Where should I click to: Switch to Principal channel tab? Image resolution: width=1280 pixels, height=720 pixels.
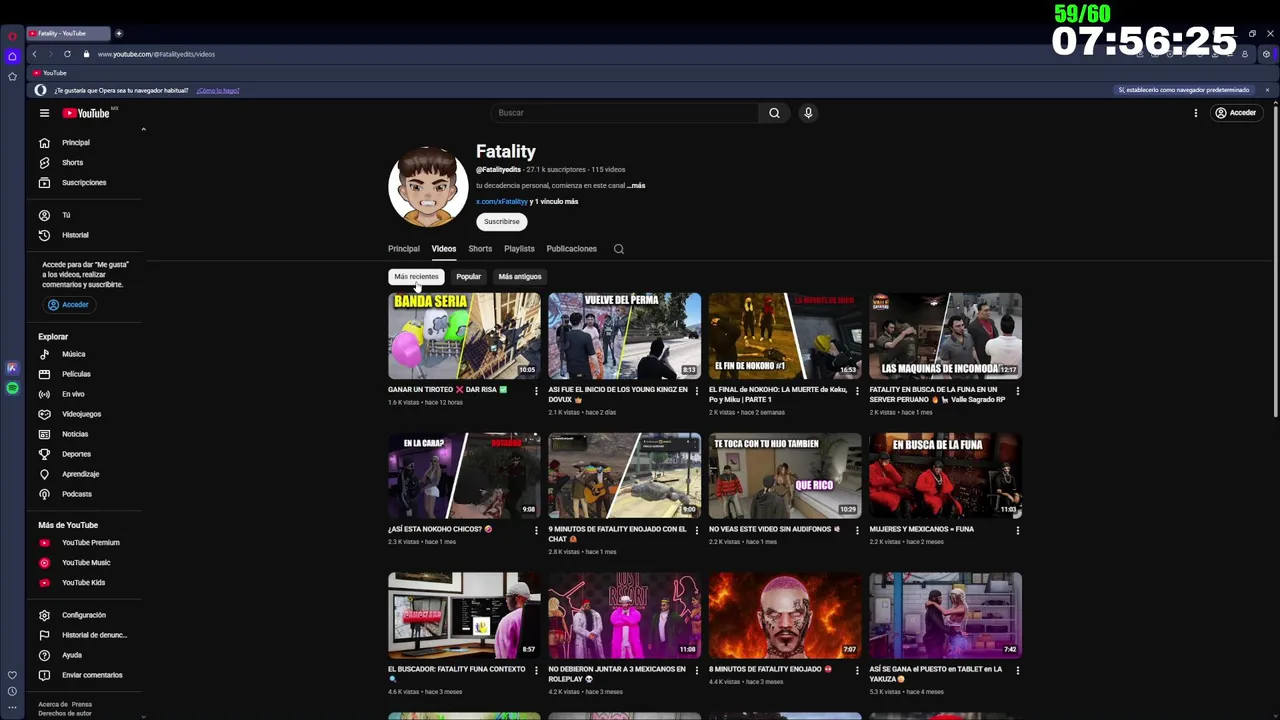404,249
